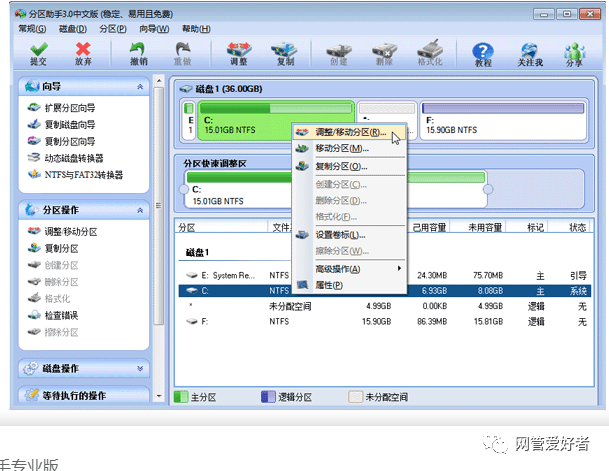The image size is (609, 471).
Task: Click the 复制 (Copy) toolbar icon
Action: (x=285, y=53)
